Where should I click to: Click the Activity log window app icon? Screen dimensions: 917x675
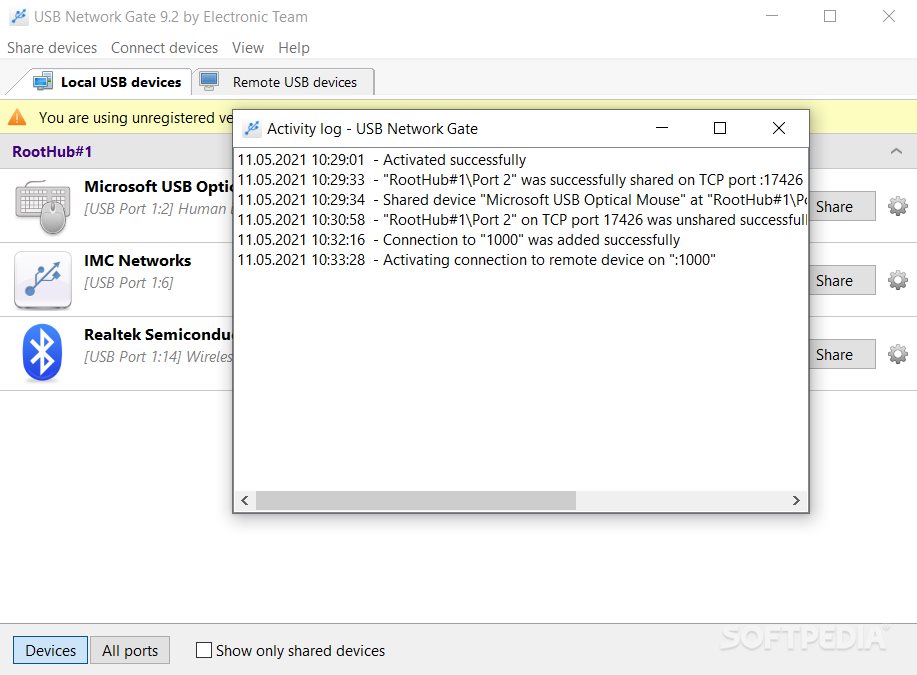[252, 128]
